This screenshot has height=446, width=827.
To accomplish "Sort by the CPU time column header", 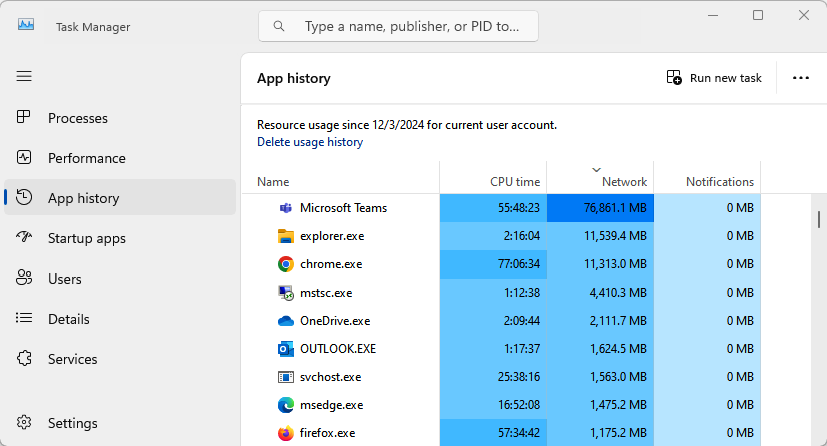I will 493,178.
